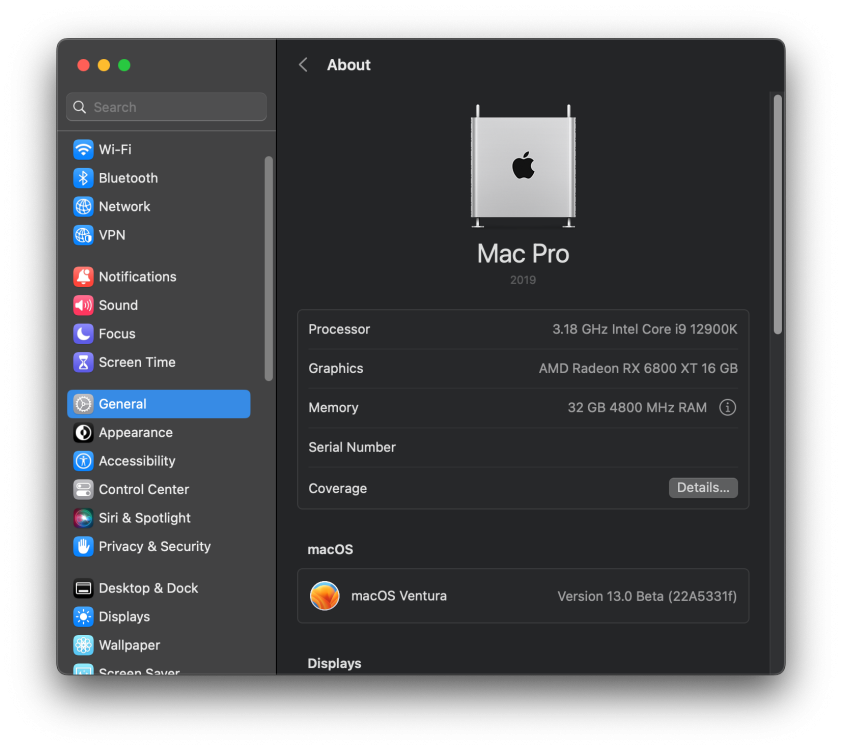Viewport: 842px width, 750px height.
Task: Go back using the About chevron
Action: click(303, 65)
